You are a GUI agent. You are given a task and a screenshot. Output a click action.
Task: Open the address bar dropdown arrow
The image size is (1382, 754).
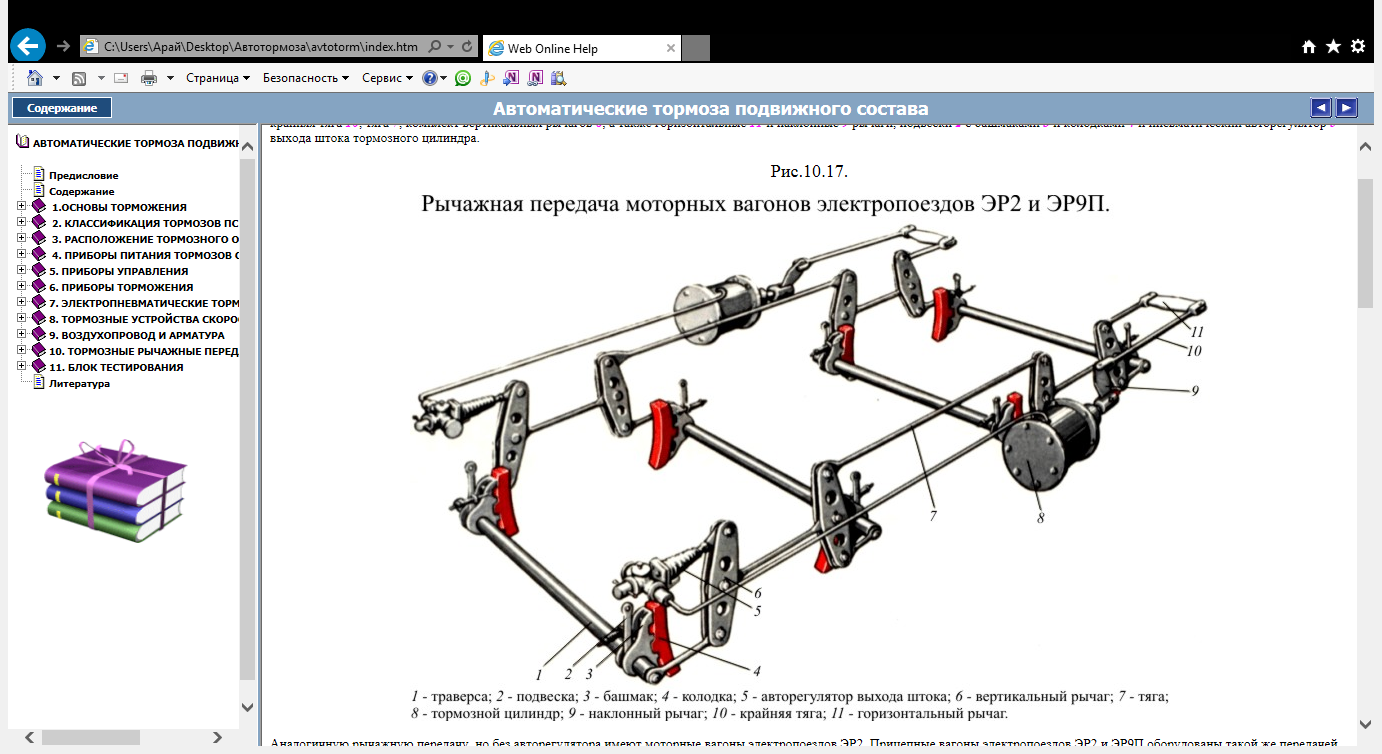451,47
